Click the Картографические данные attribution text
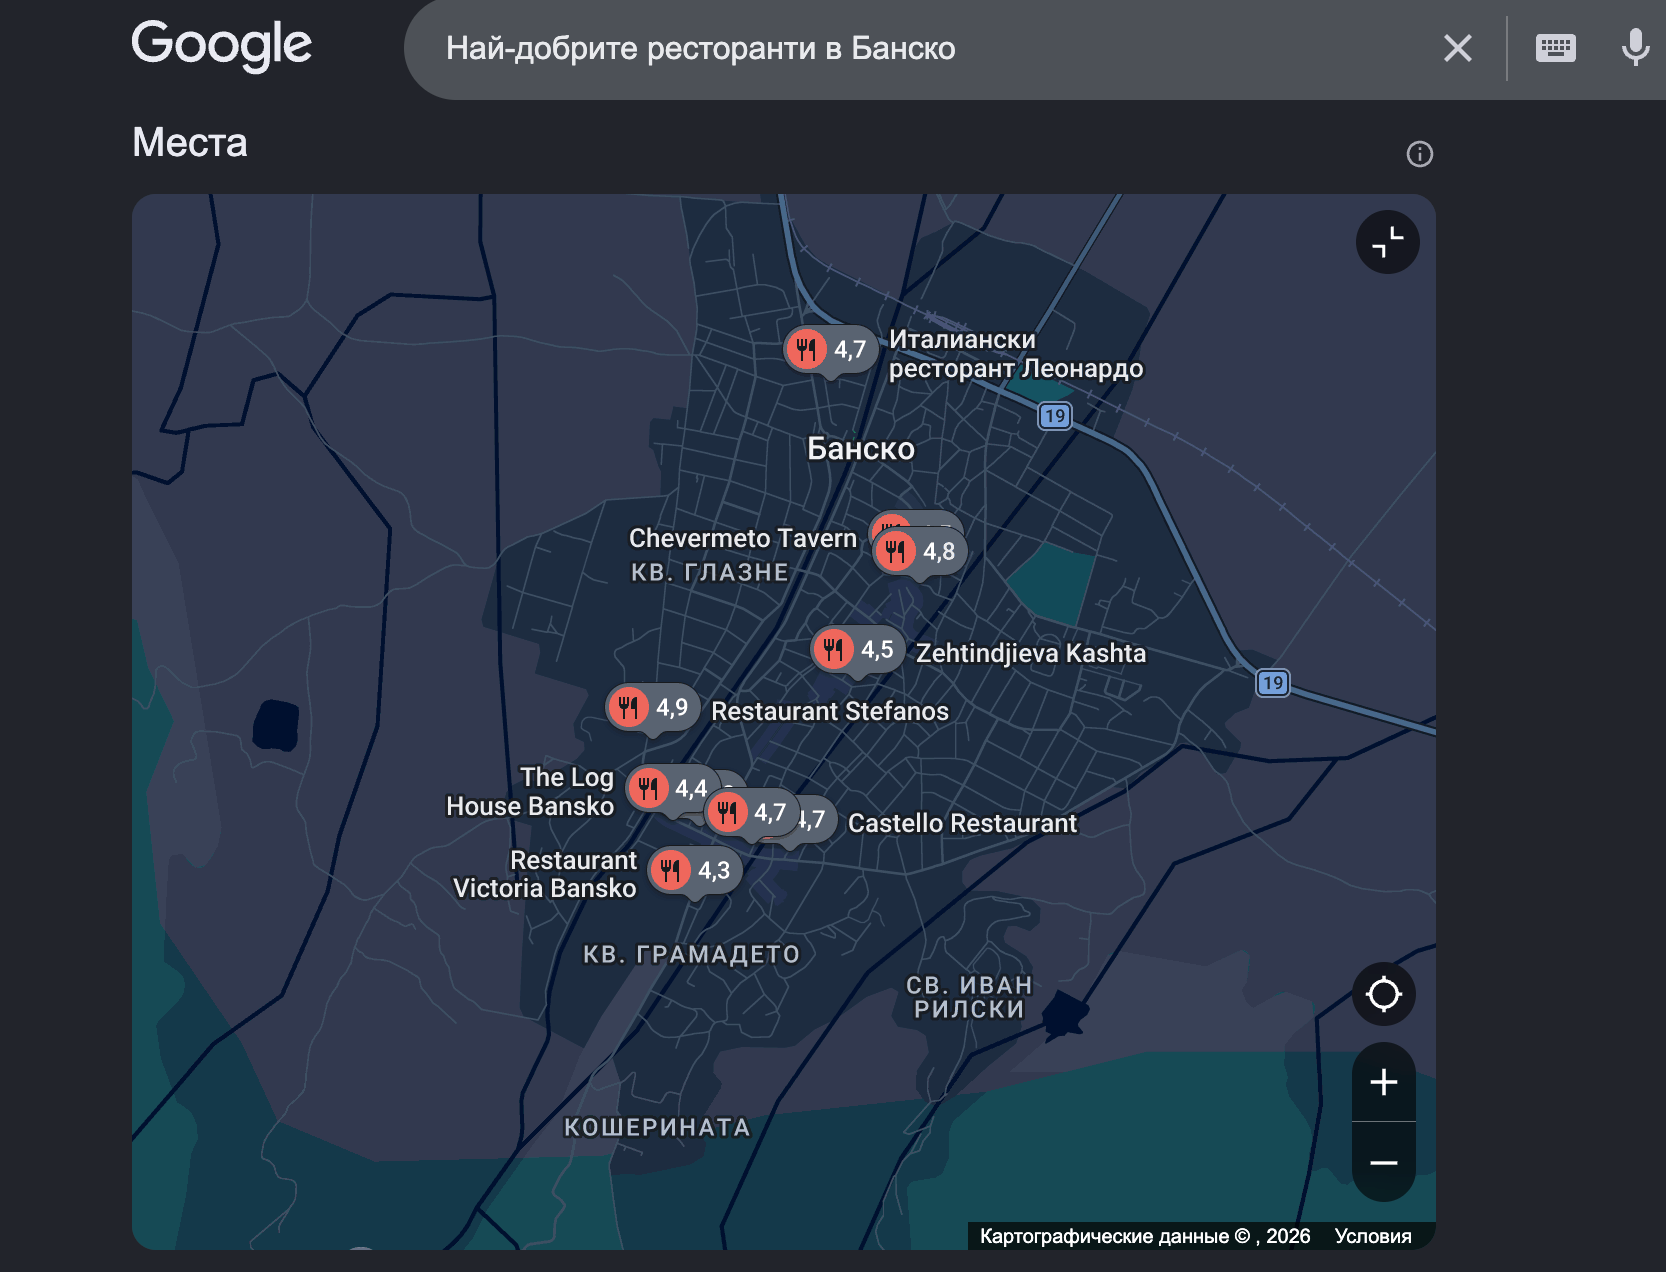 (x=1145, y=1236)
